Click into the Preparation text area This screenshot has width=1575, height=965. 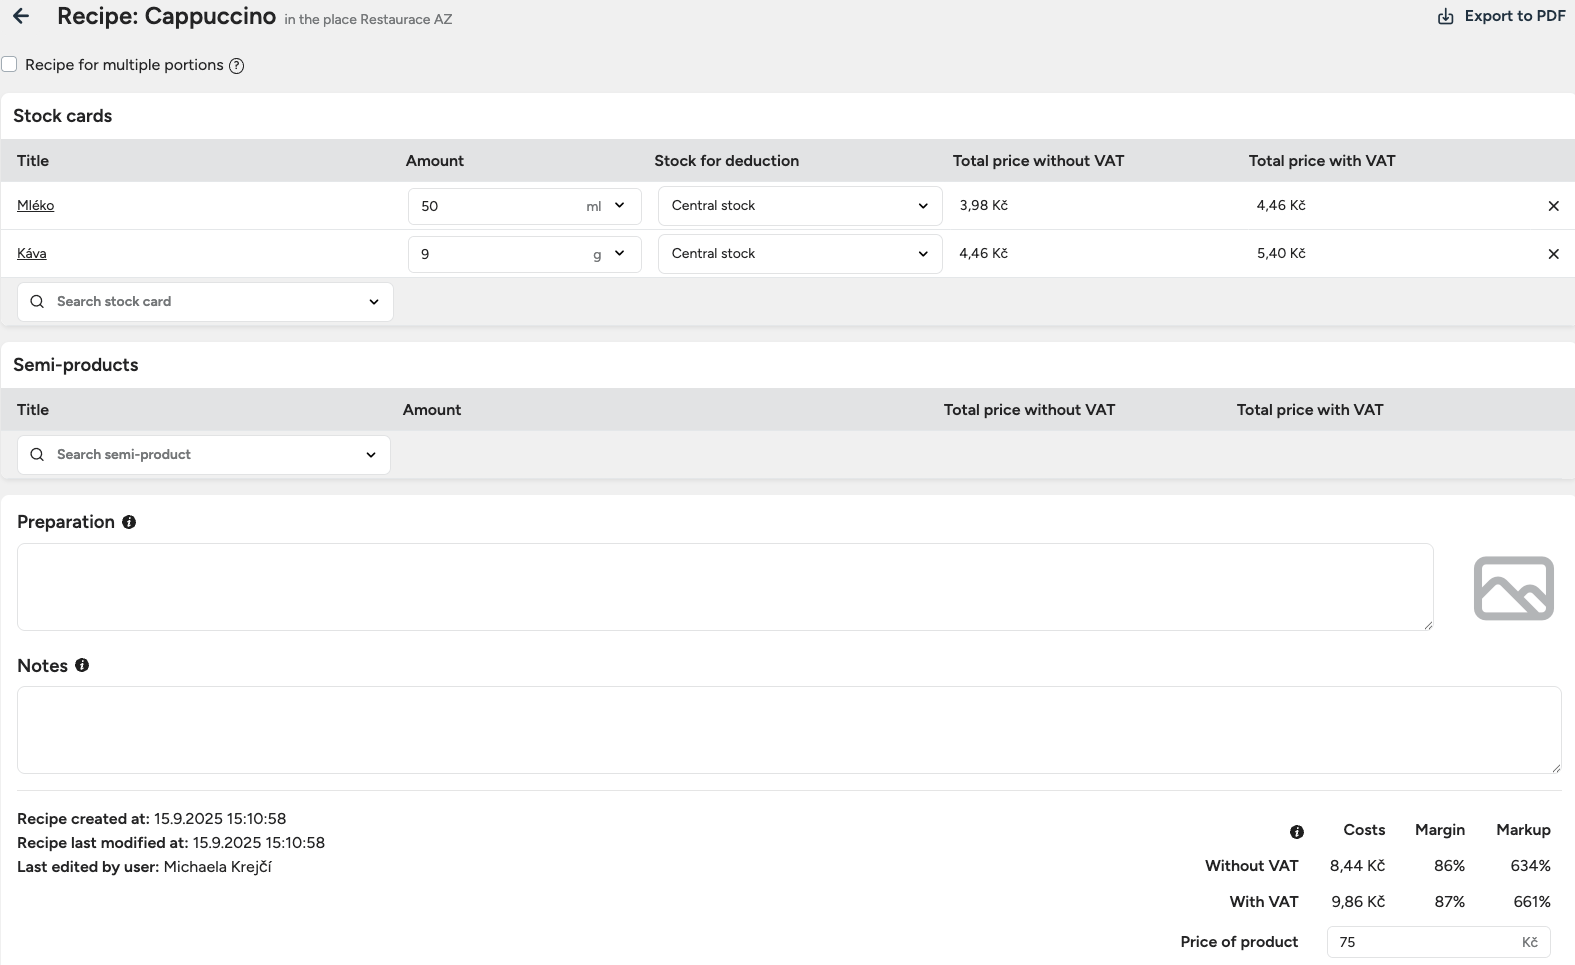724,587
